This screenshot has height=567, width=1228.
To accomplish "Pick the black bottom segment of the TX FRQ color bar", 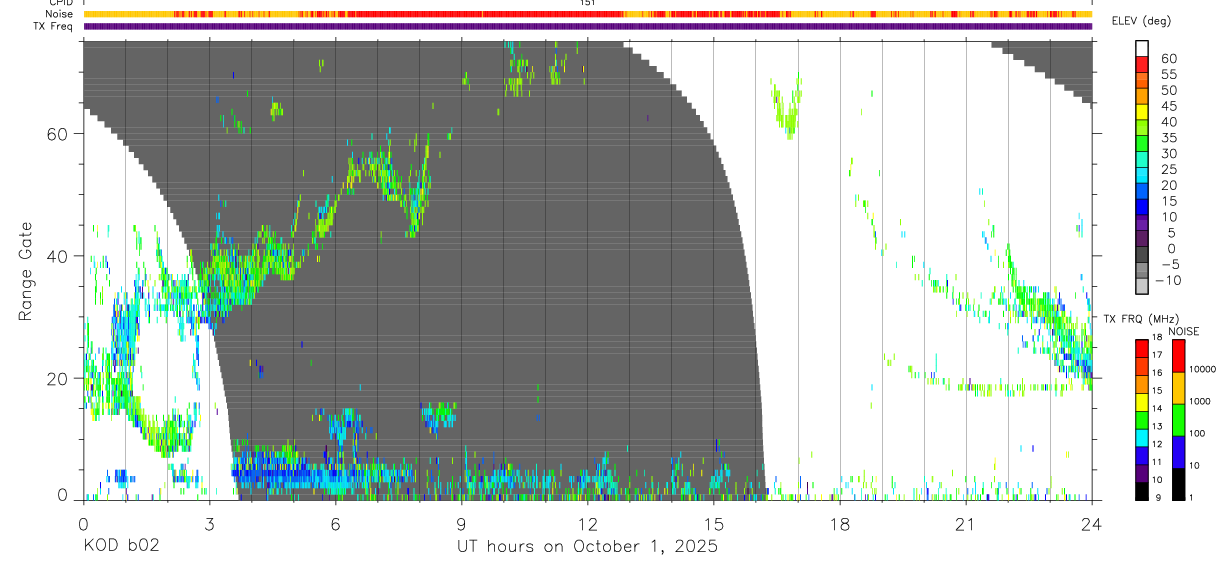I will pyautogui.click(x=1141, y=491).
